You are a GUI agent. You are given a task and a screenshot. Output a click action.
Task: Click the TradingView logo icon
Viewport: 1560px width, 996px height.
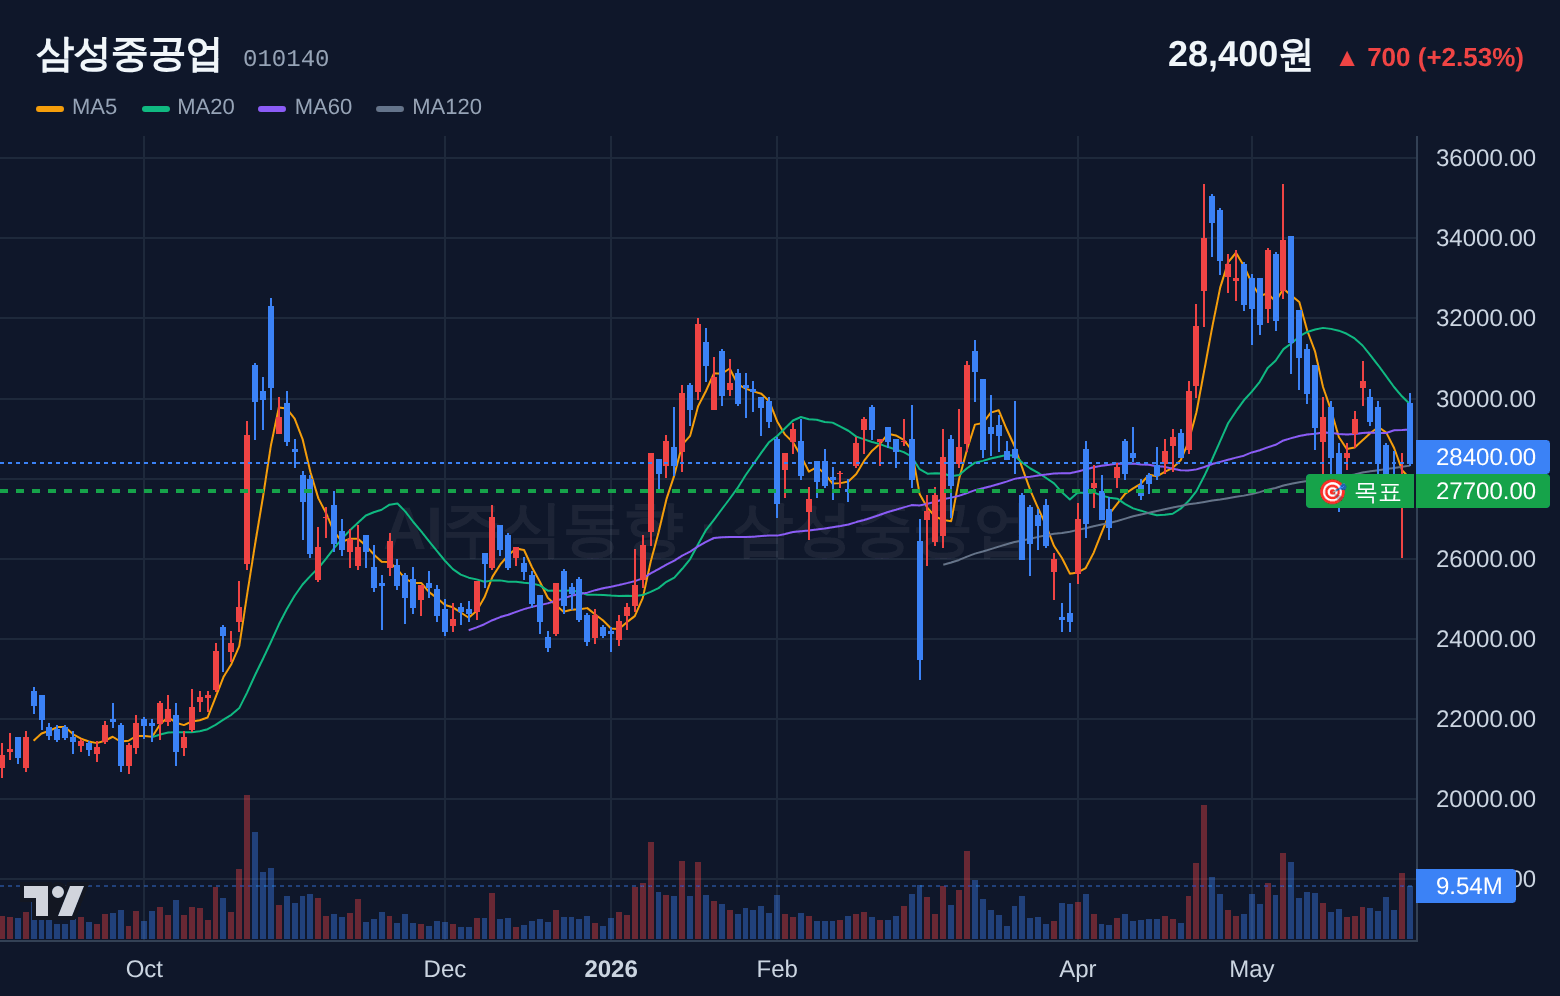pos(54,900)
